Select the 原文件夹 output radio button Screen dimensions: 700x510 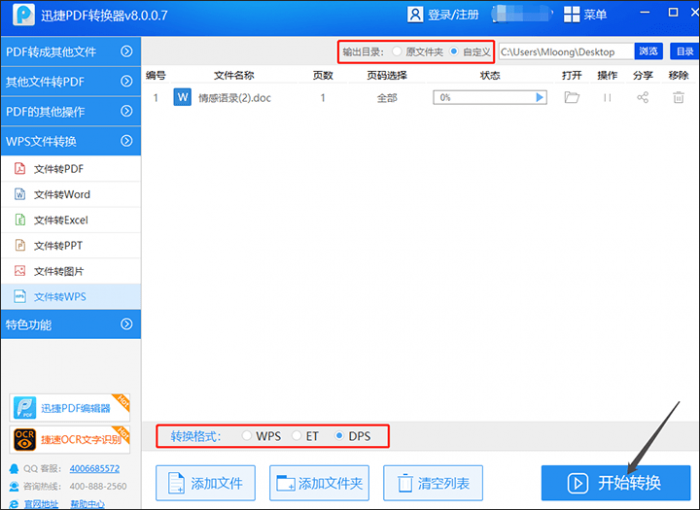(396, 51)
